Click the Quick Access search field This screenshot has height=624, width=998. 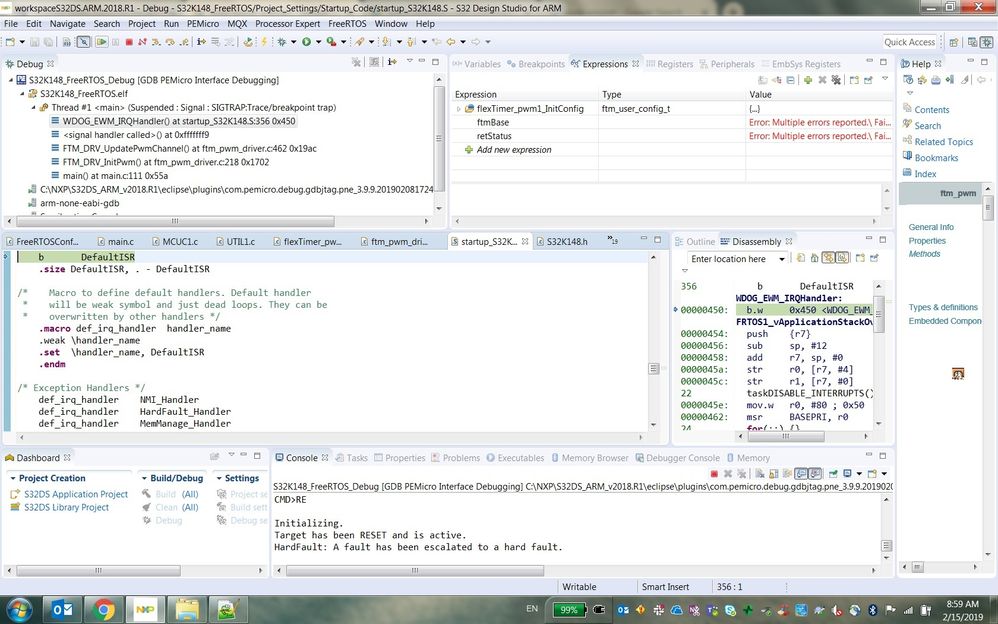tap(909, 42)
